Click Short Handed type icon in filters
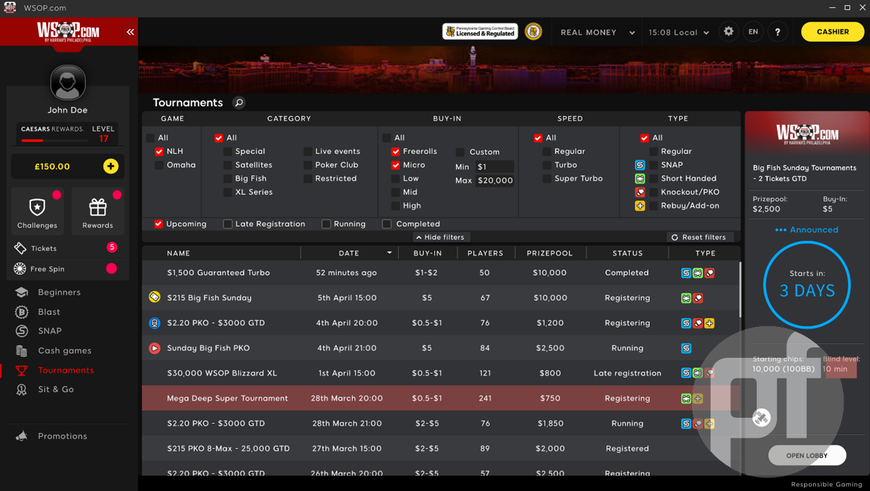The width and height of the screenshot is (870, 491). click(640, 179)
